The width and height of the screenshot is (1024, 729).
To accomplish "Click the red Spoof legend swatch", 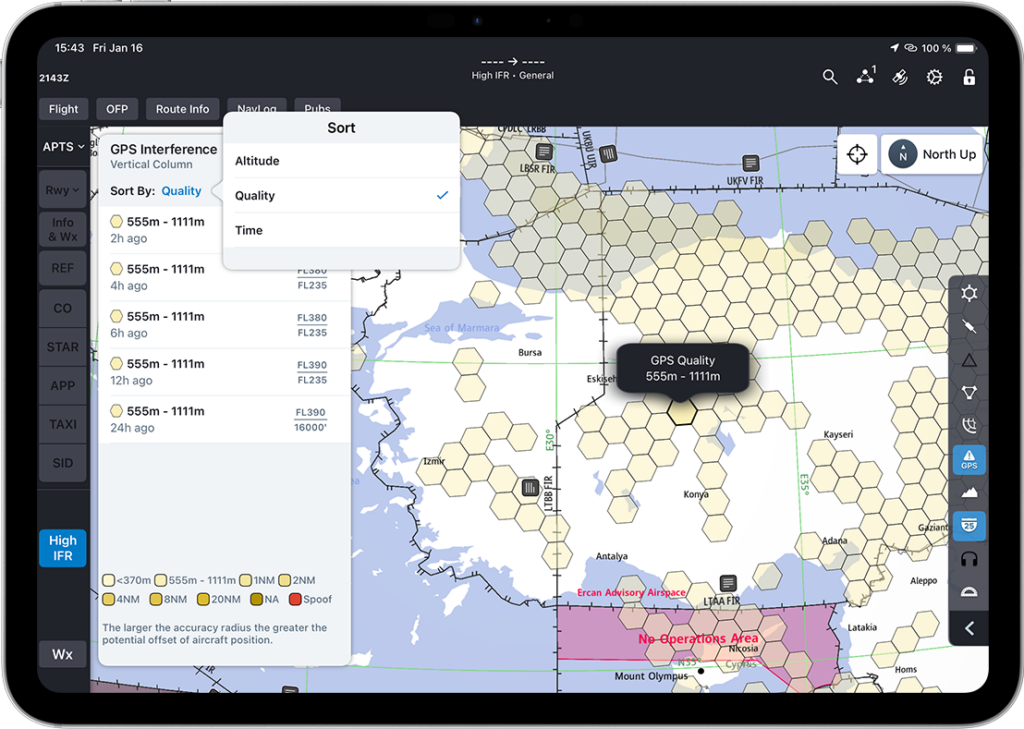I will [295, 599].
